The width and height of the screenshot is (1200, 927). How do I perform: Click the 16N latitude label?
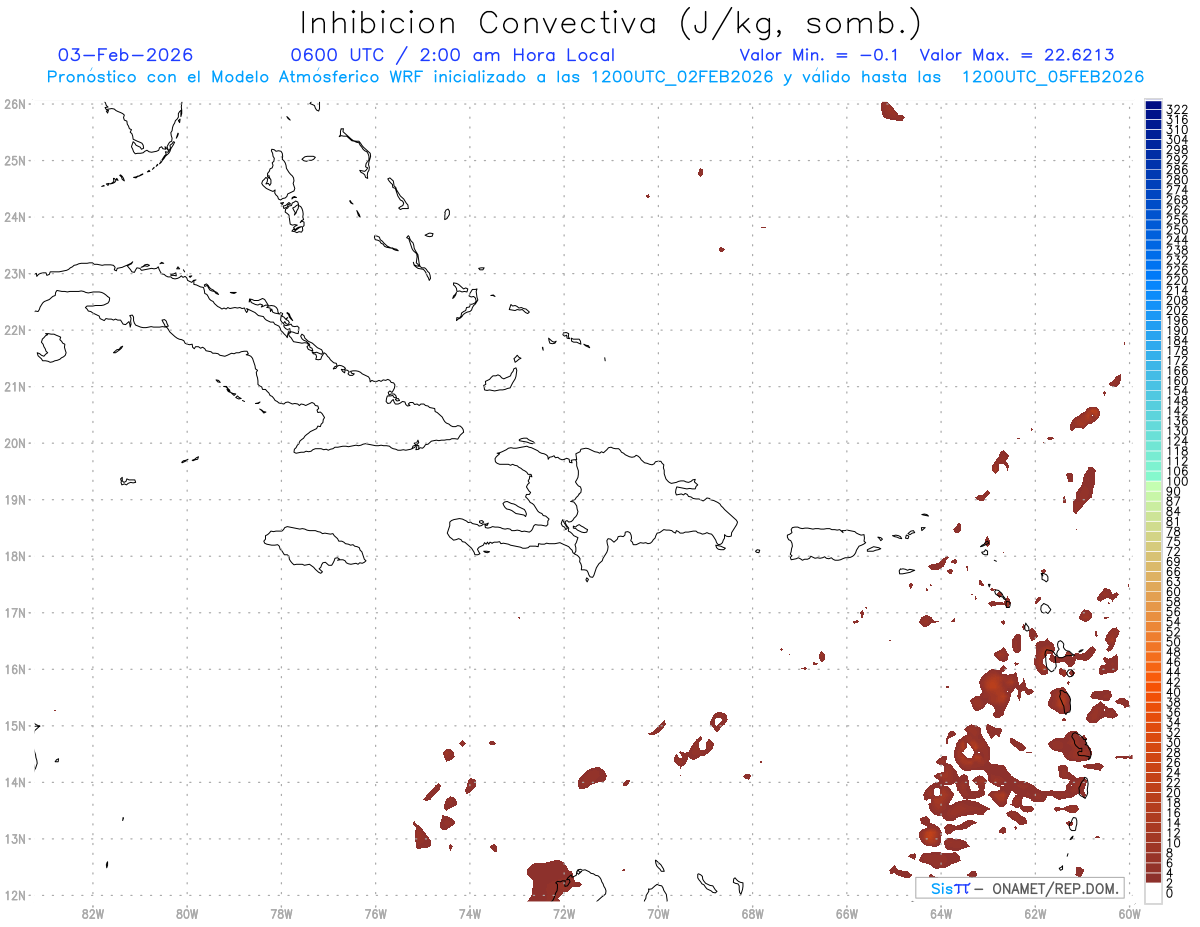pyautogui.click(x=15, y=669)
